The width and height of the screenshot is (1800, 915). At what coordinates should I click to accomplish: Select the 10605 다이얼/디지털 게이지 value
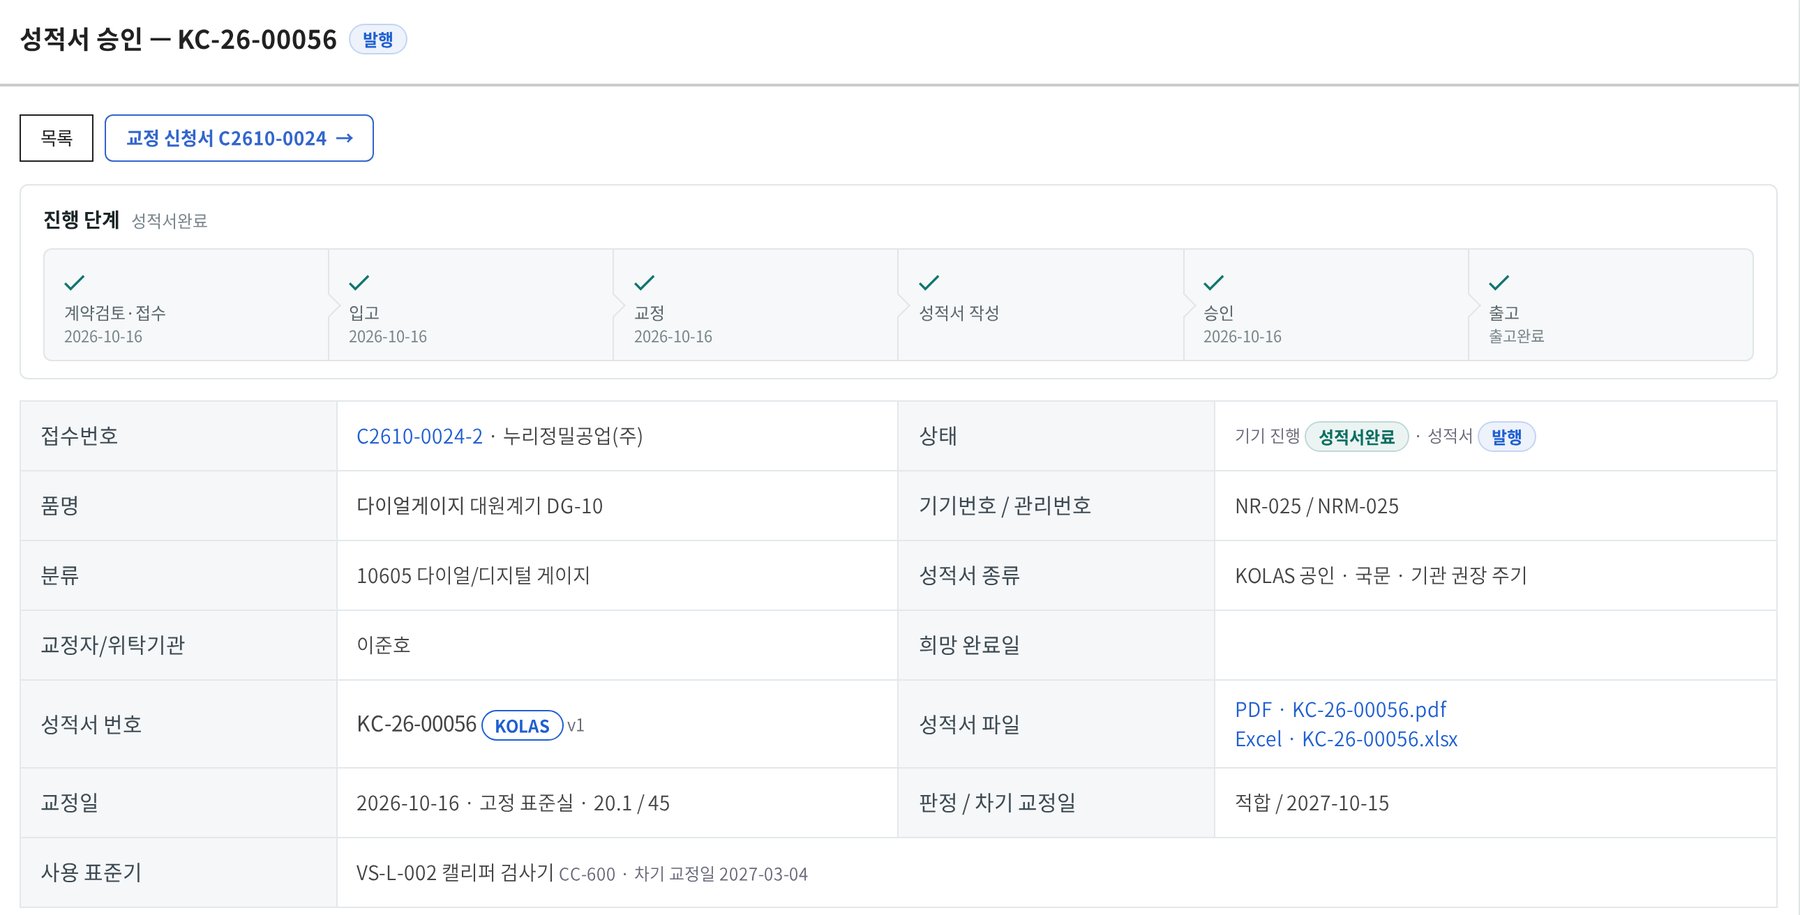pos(473,576)
